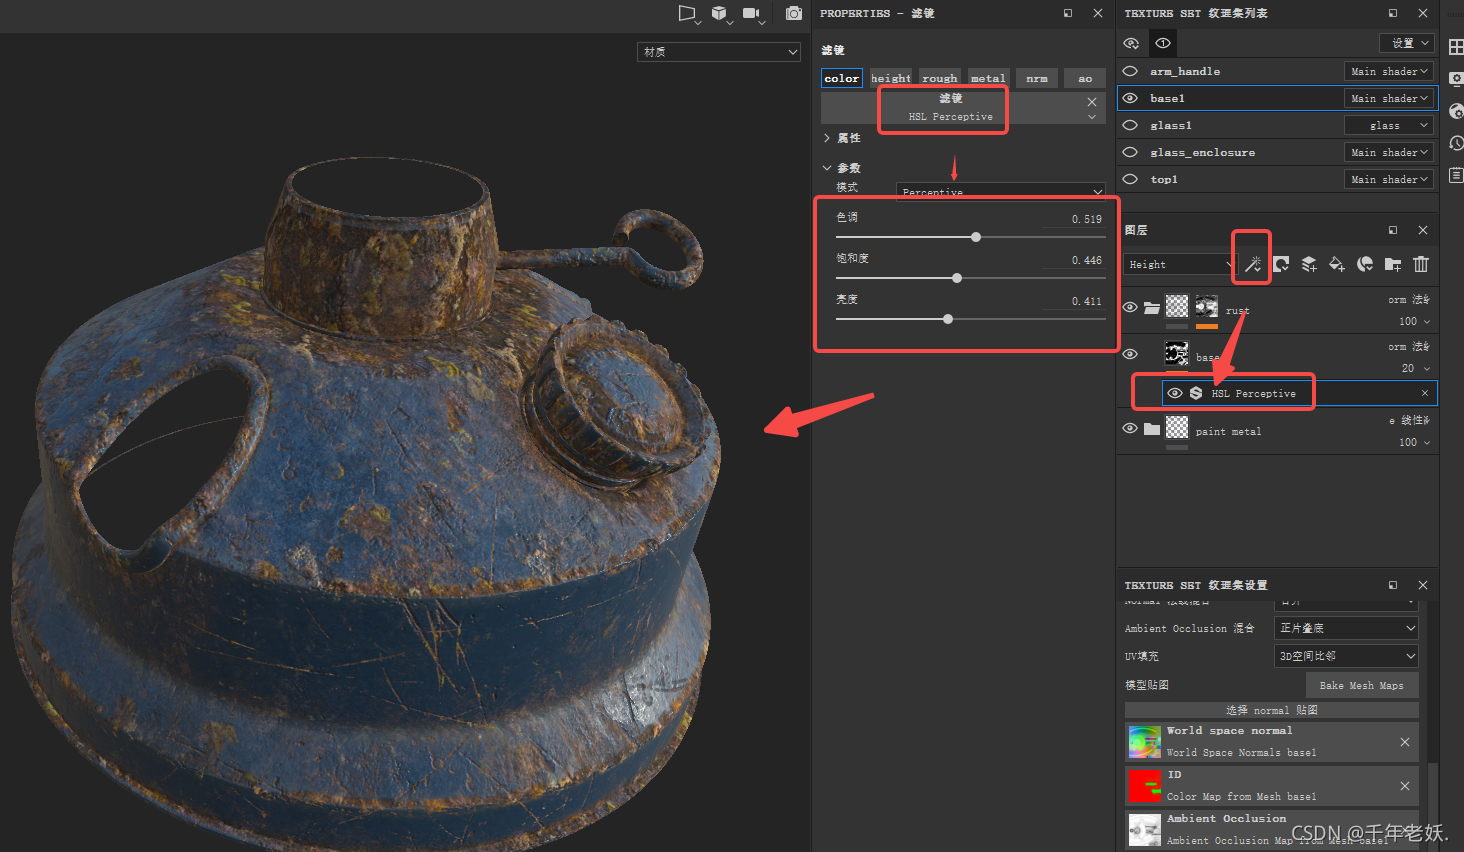Click the solo eye icon in texture set list
This screenshot has width=1464, height=852.
pos(1163,43)
